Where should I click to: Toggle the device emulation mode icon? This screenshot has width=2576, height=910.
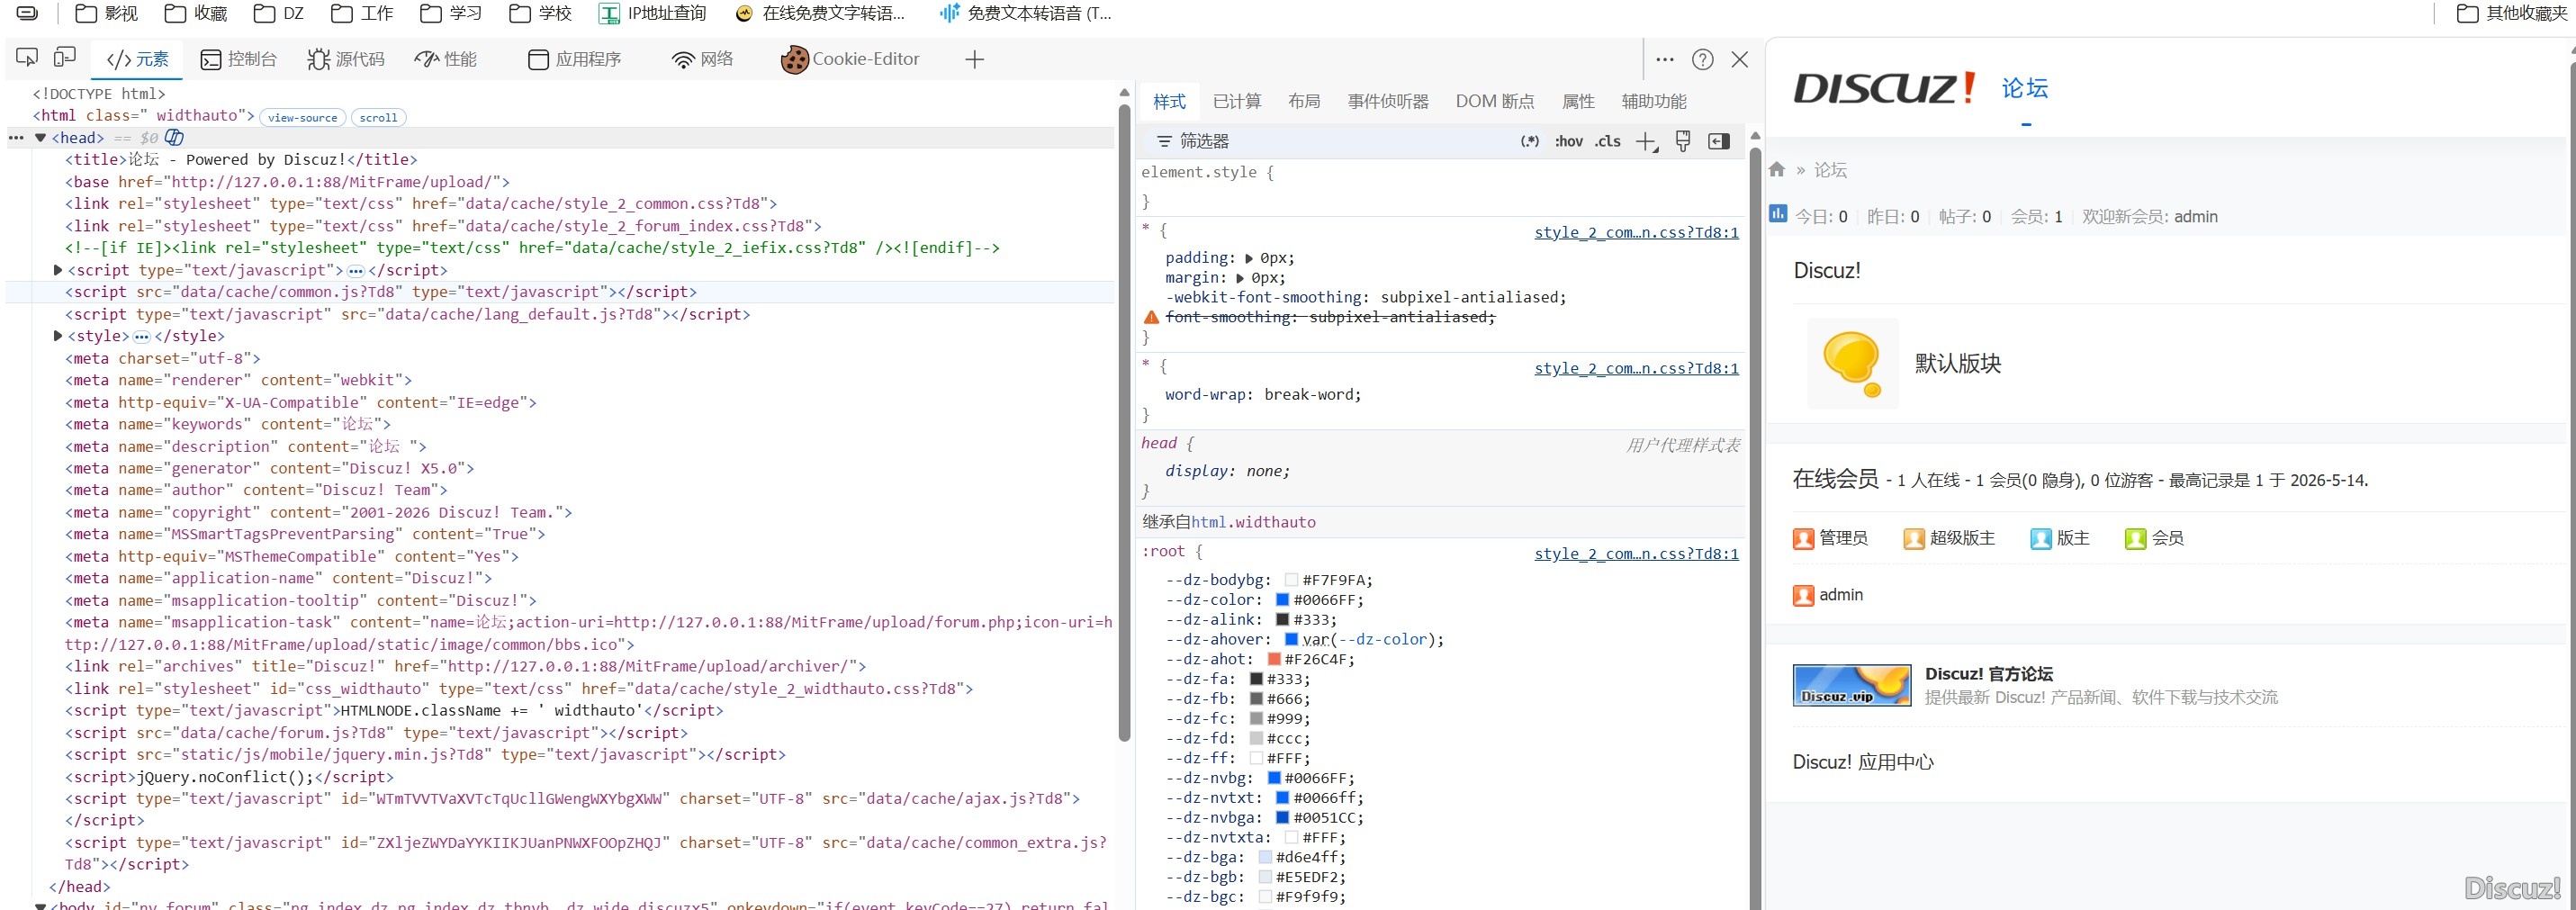click(65, 58)
